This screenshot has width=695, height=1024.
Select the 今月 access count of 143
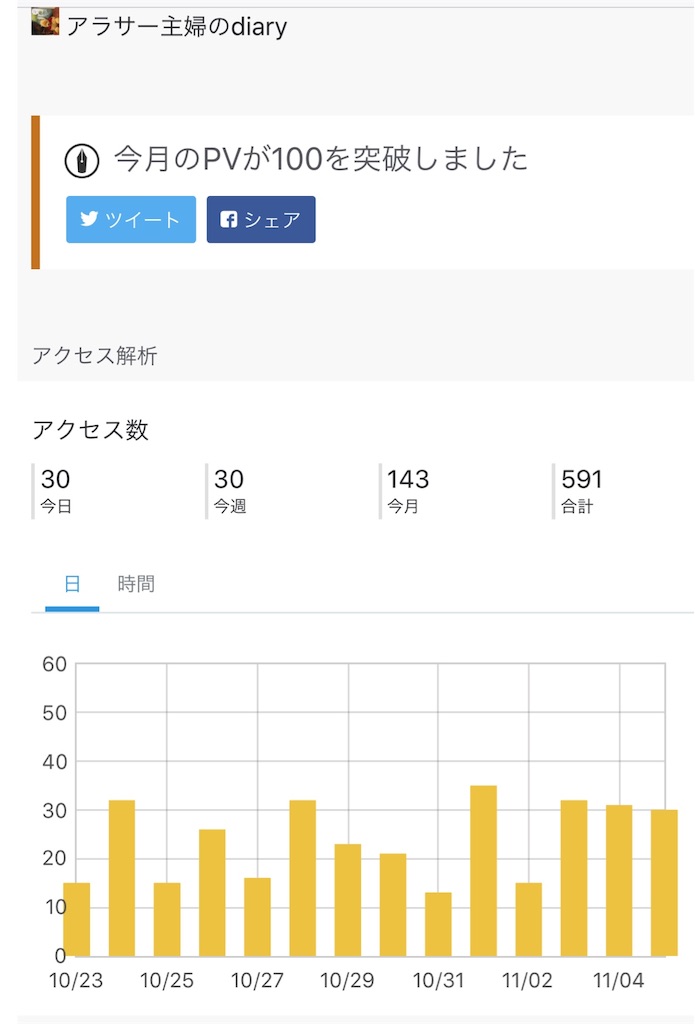pos(407,491)
